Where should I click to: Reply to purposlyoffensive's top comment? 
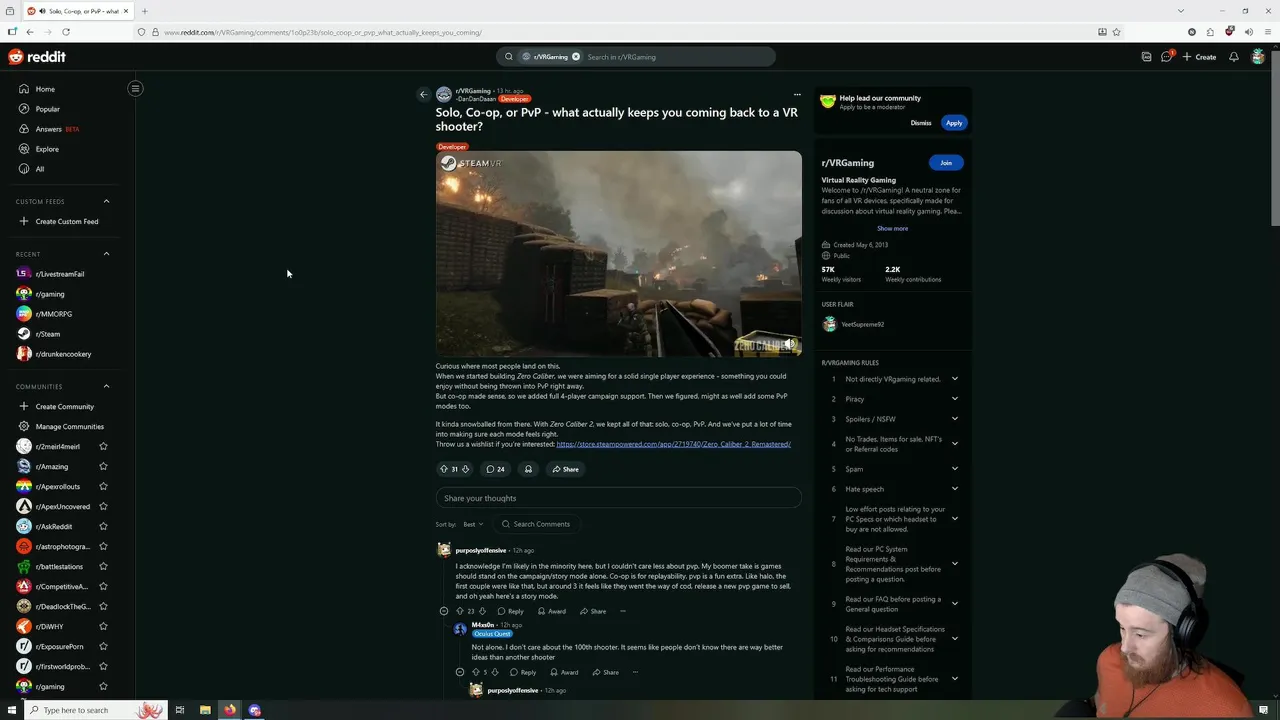[x=511, y=611]
